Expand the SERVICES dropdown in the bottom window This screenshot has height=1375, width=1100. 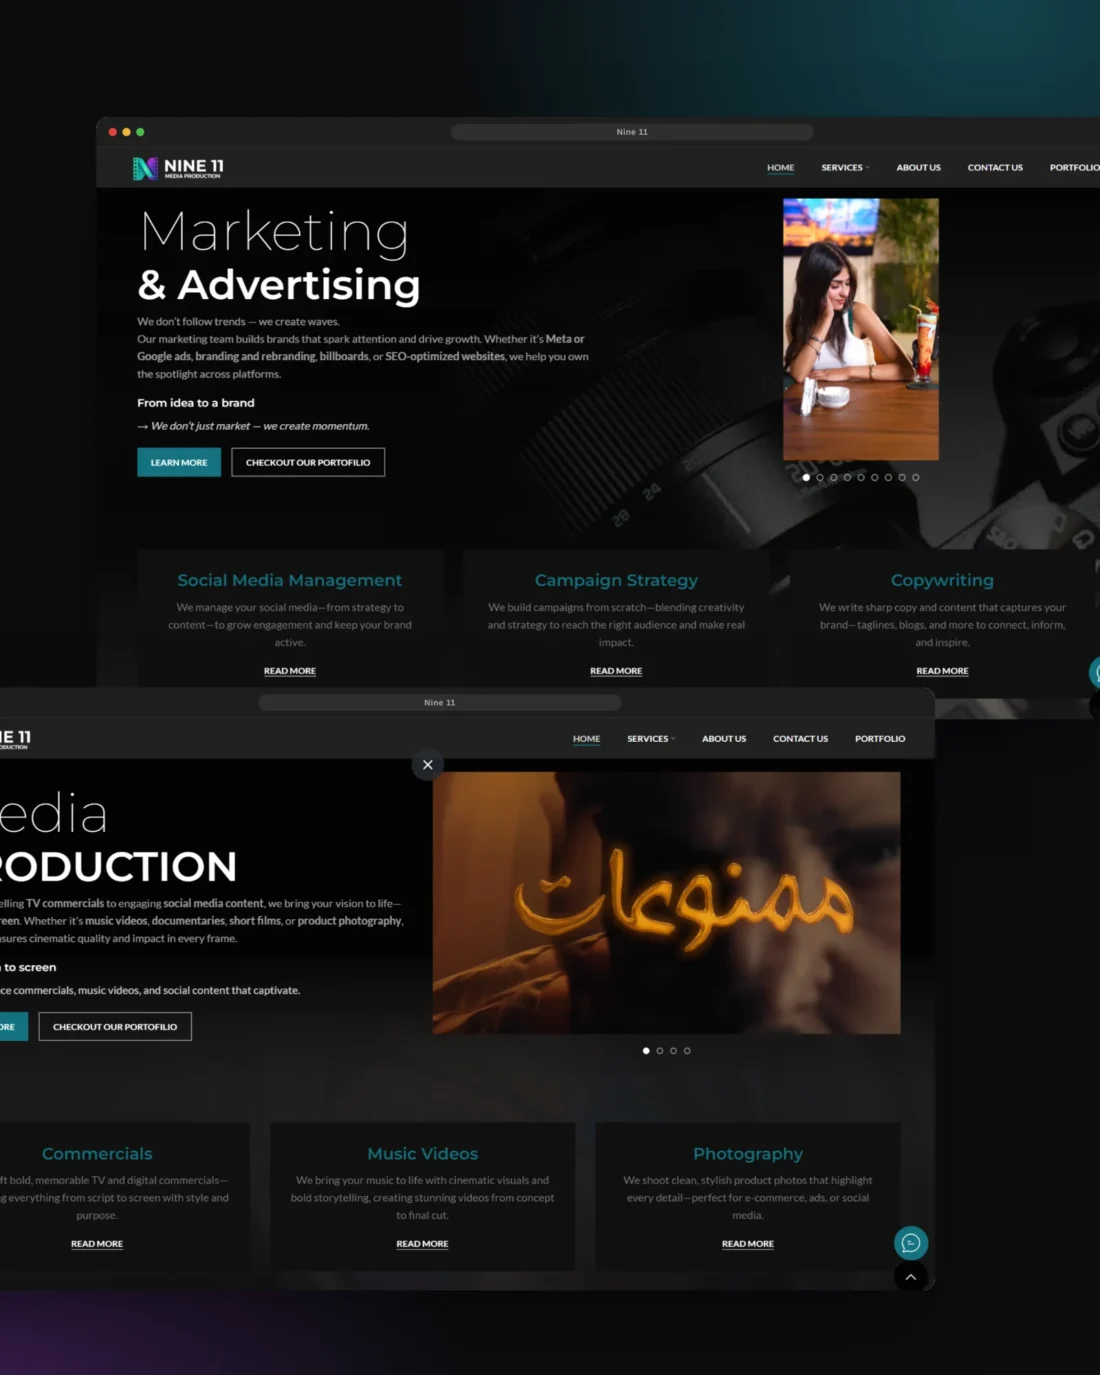click(651, 739)
